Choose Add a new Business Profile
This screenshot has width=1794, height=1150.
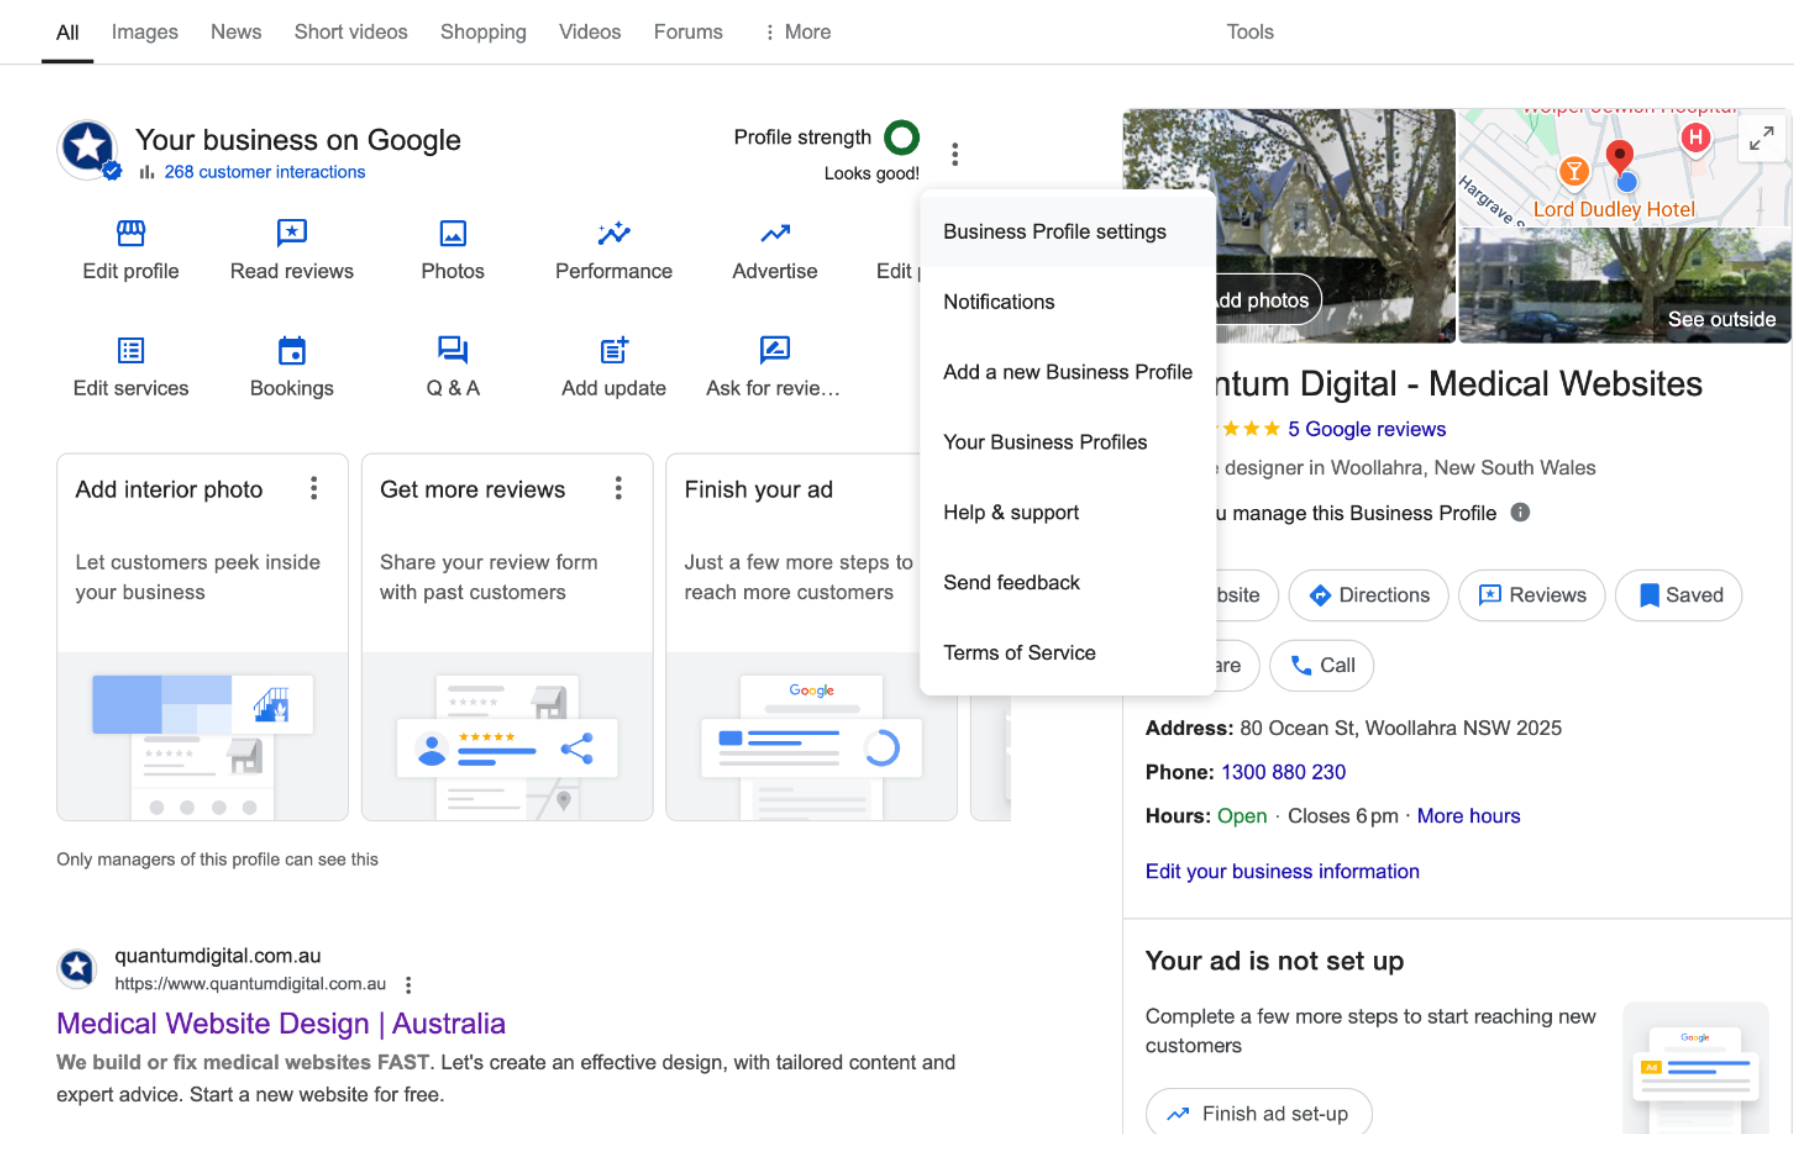pos(1068,371)
